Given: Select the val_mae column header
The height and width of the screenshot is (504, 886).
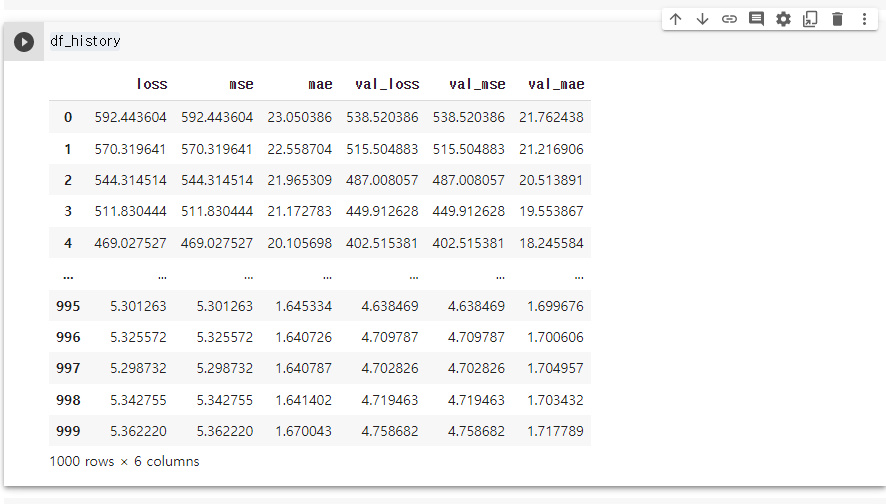Looking at the screenshot, I should click(x=556, y=84).
